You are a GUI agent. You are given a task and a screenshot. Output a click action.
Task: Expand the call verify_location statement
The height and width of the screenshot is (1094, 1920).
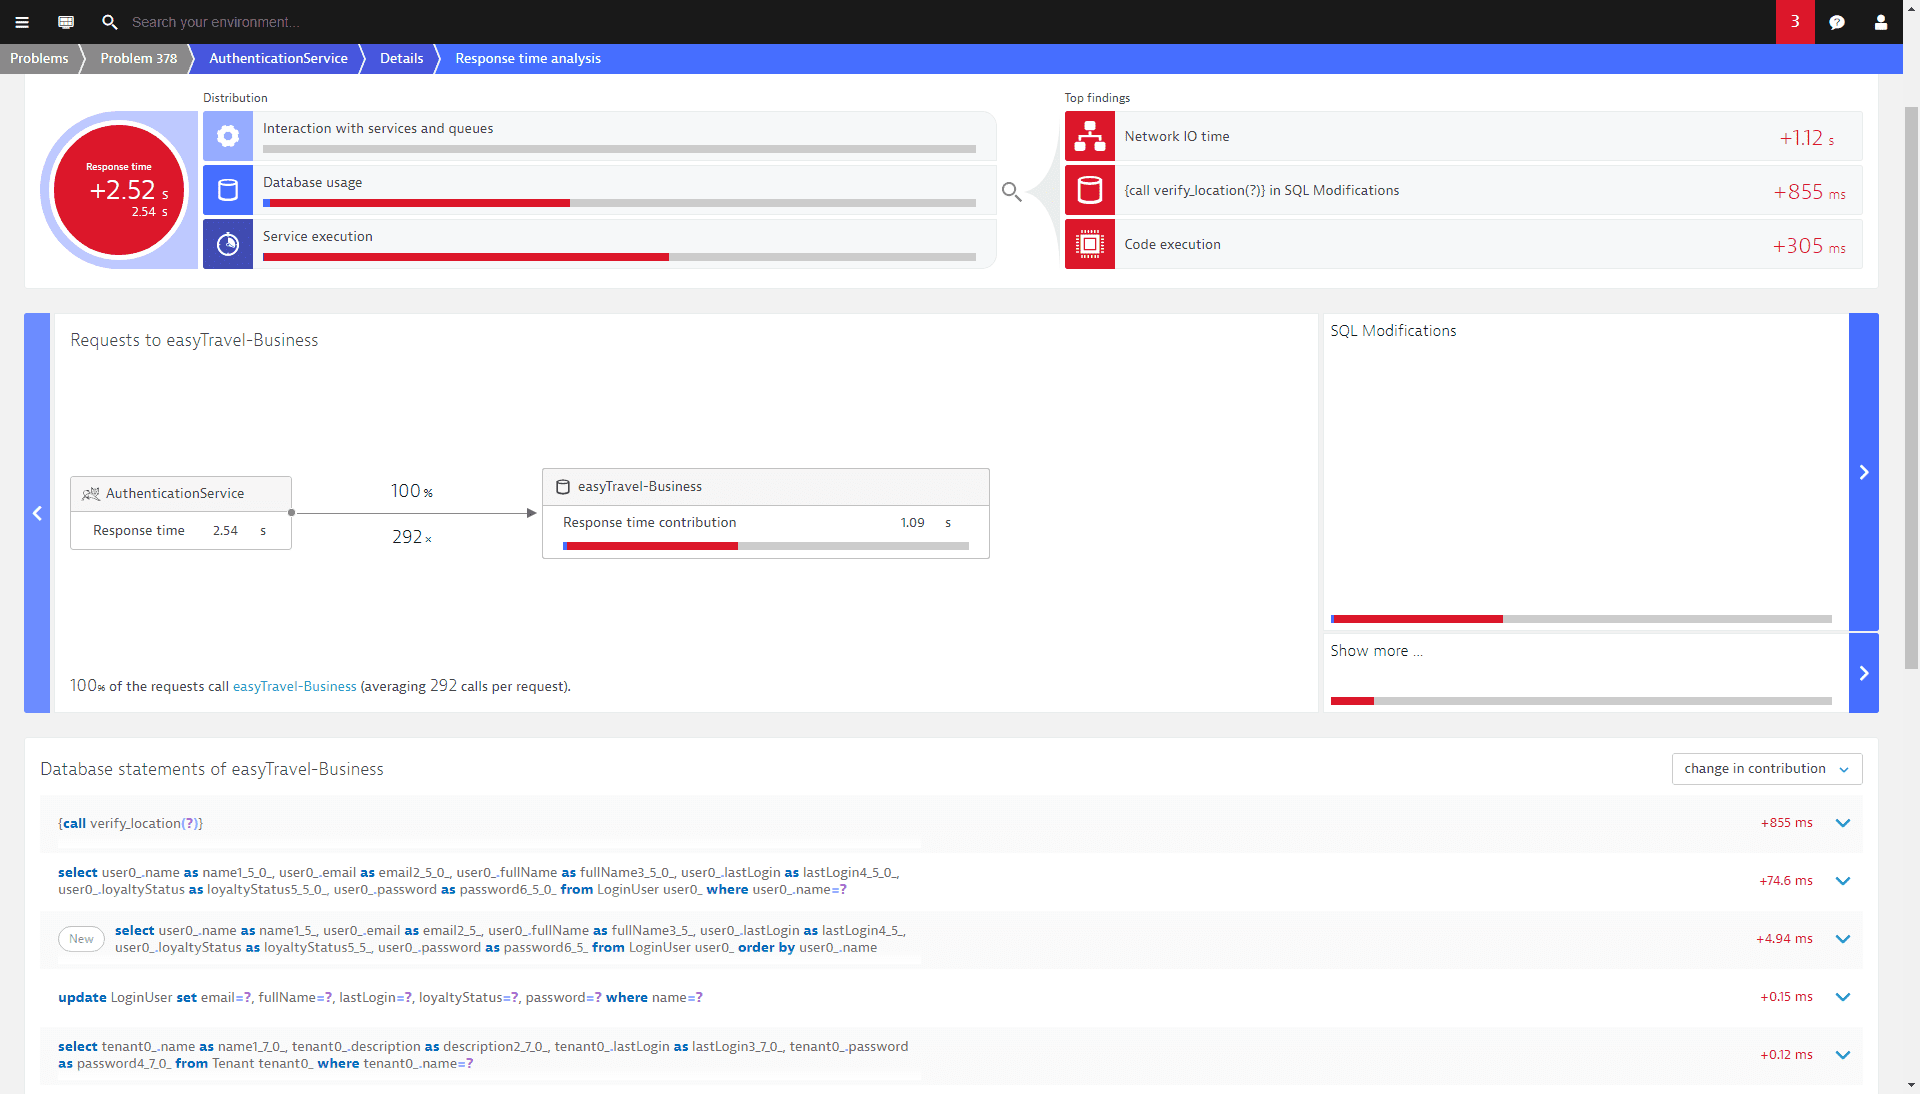tap(1843, 823)
